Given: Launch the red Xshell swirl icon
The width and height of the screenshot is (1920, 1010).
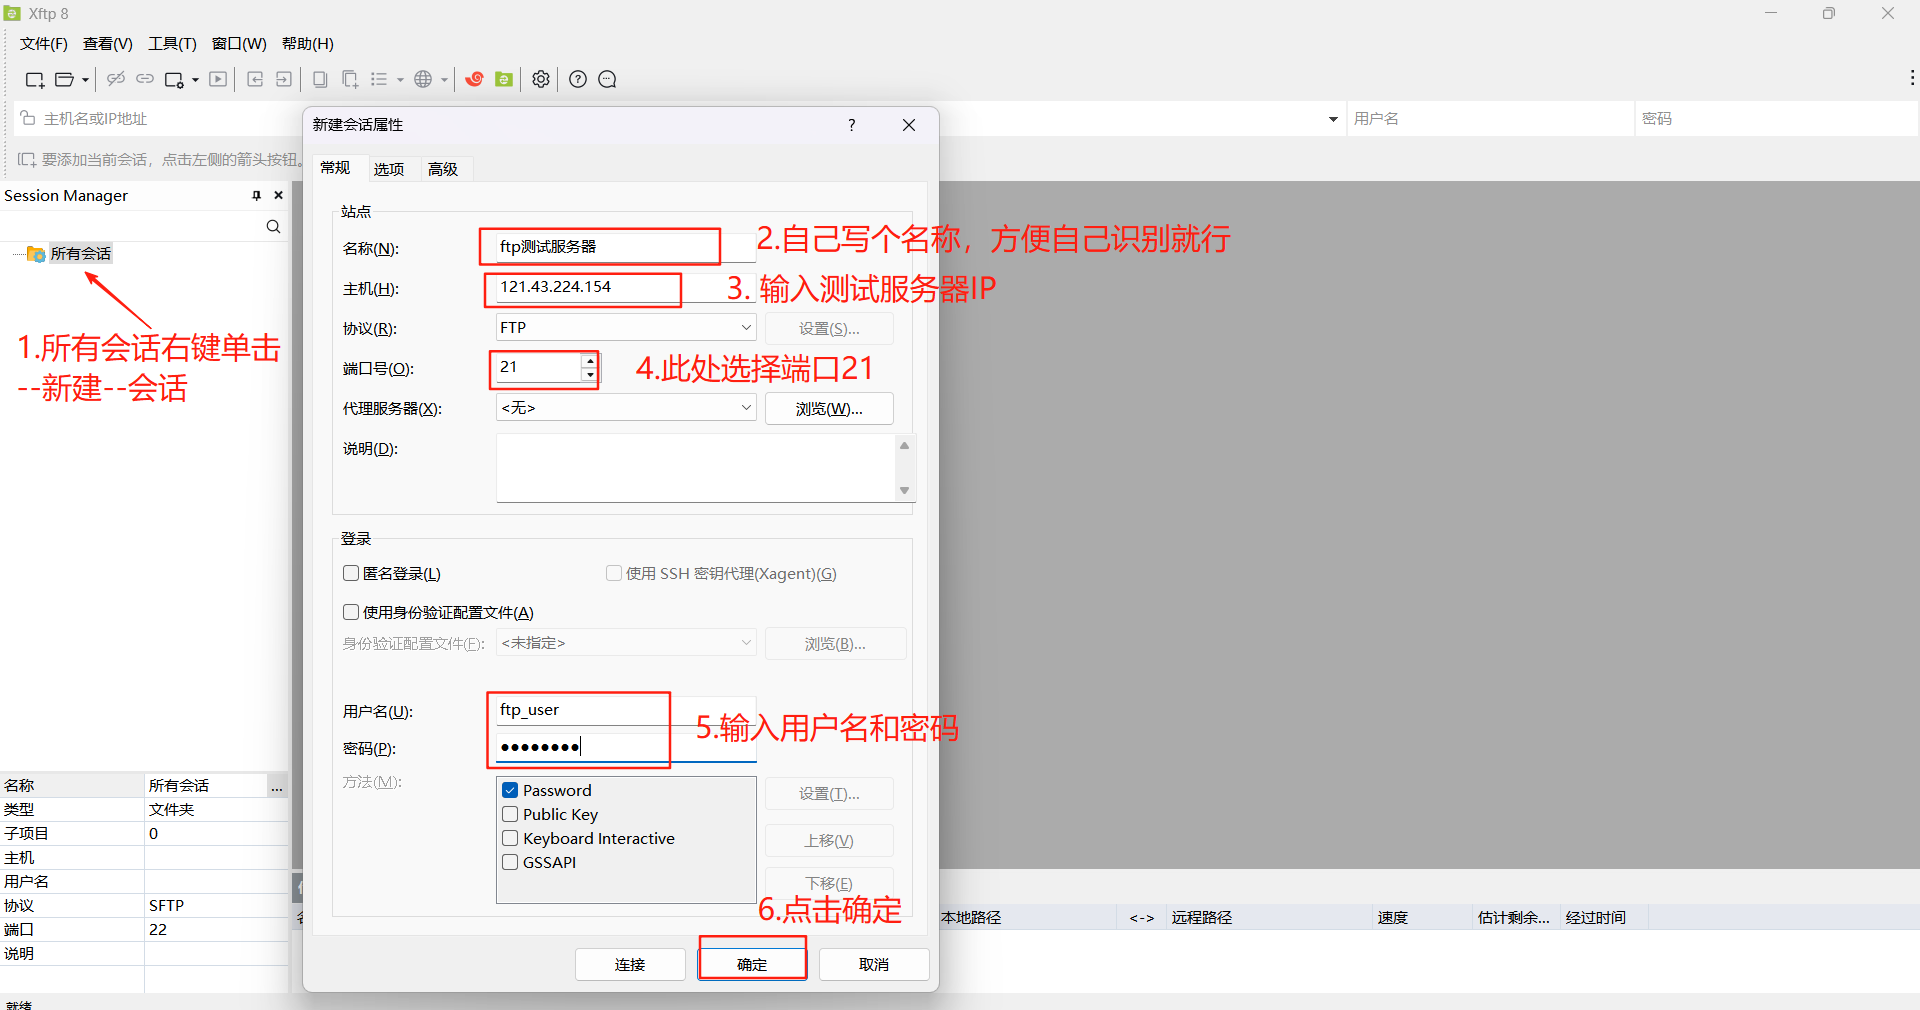Looking at the screenshot, I should 474,79.
